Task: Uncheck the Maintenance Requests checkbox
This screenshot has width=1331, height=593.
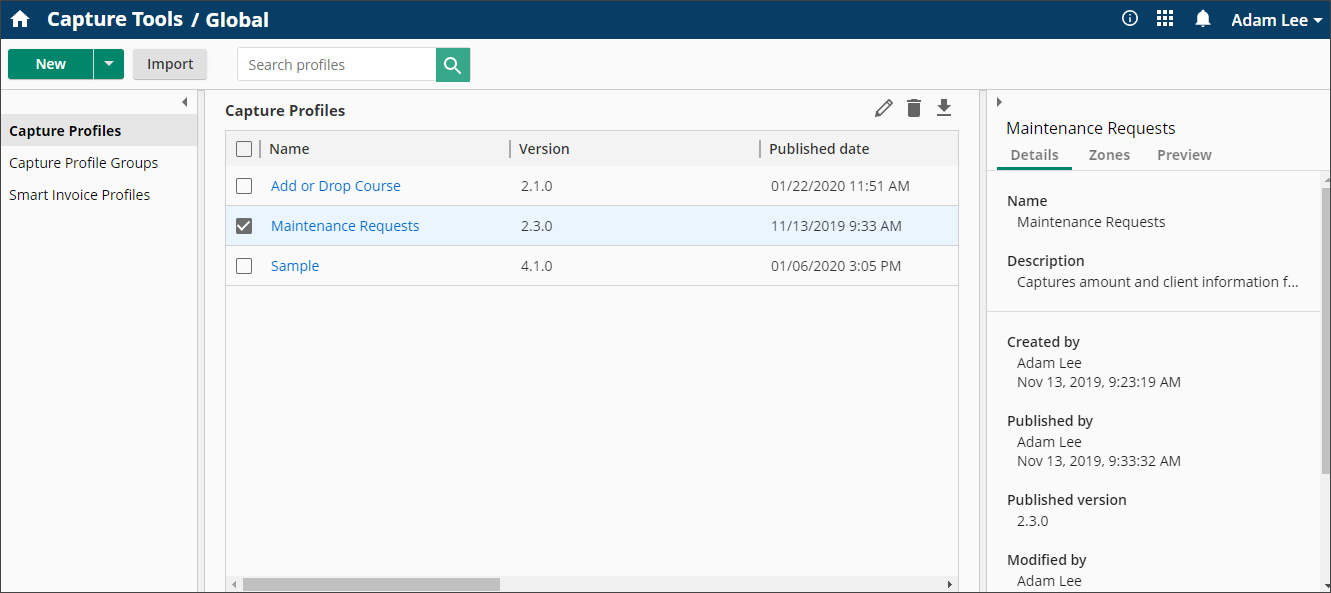Action: tap(244, 225)
